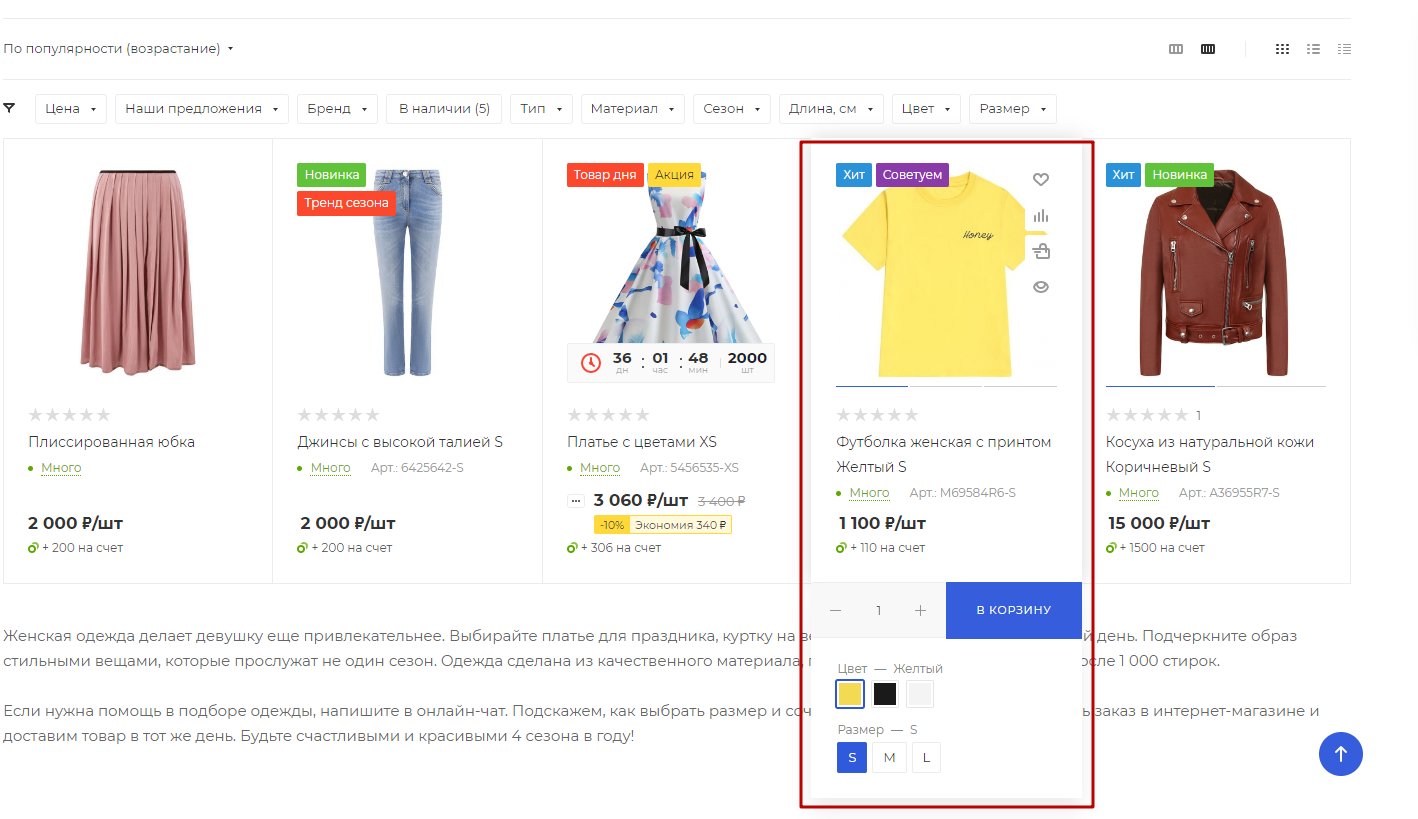Click brown leather jacket image
Screen dimensions: 1418x819
pos(1216,272)
